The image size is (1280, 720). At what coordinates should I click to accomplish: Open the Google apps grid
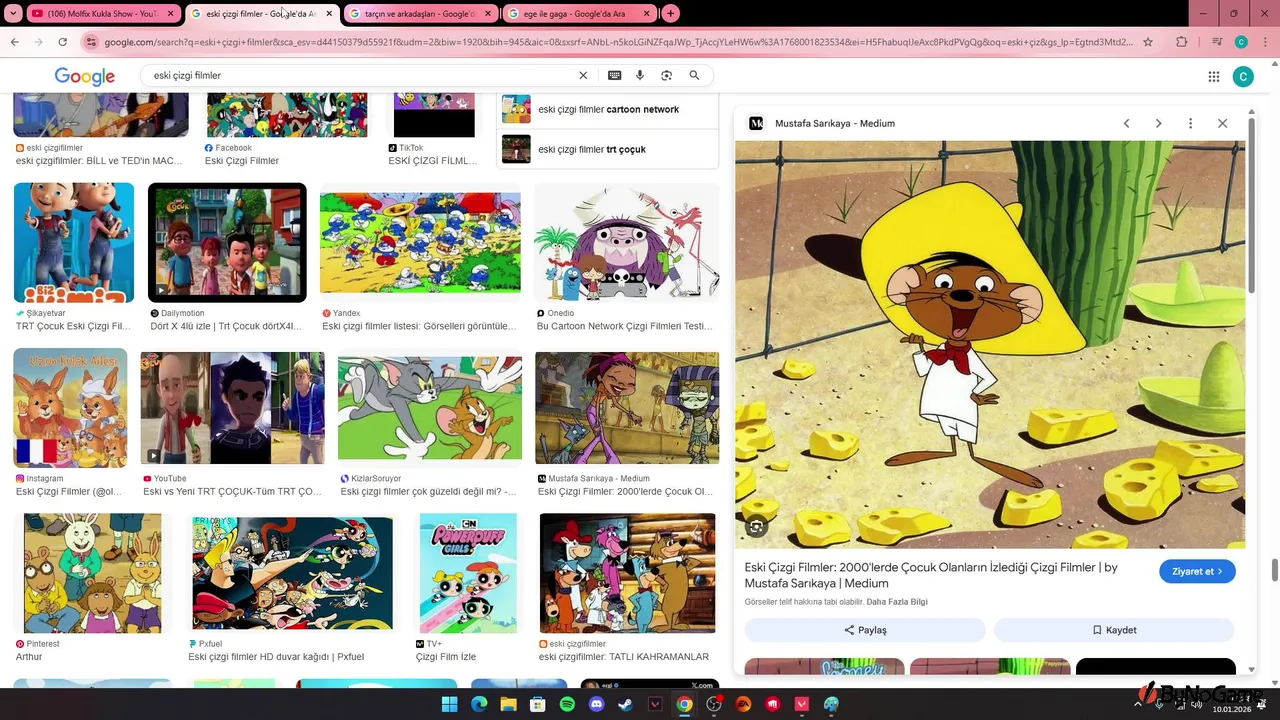click(1213, 77)
